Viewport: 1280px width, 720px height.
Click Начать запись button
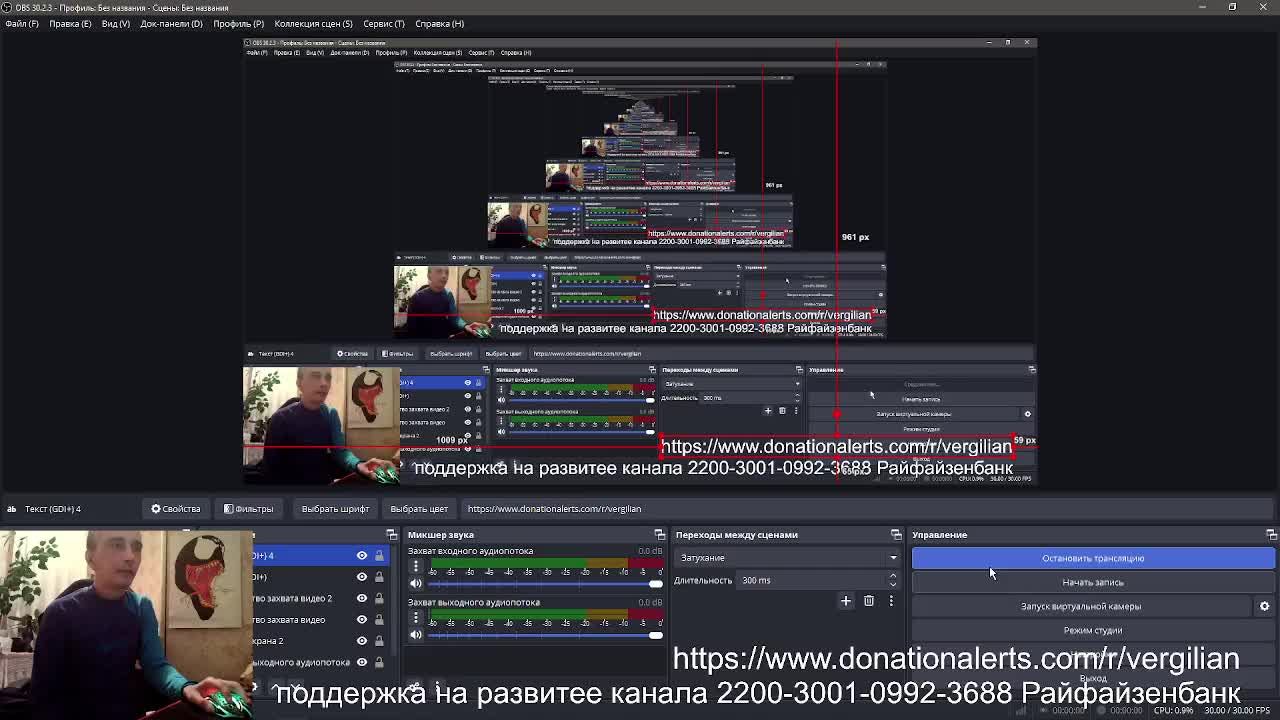coord(1093,582)
